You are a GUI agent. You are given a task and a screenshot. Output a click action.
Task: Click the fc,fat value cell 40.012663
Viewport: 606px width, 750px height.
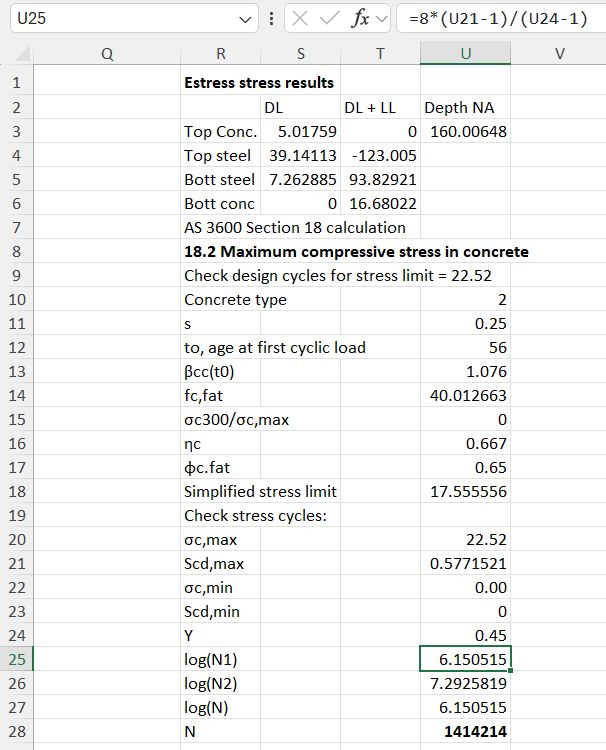click(465, 395)
